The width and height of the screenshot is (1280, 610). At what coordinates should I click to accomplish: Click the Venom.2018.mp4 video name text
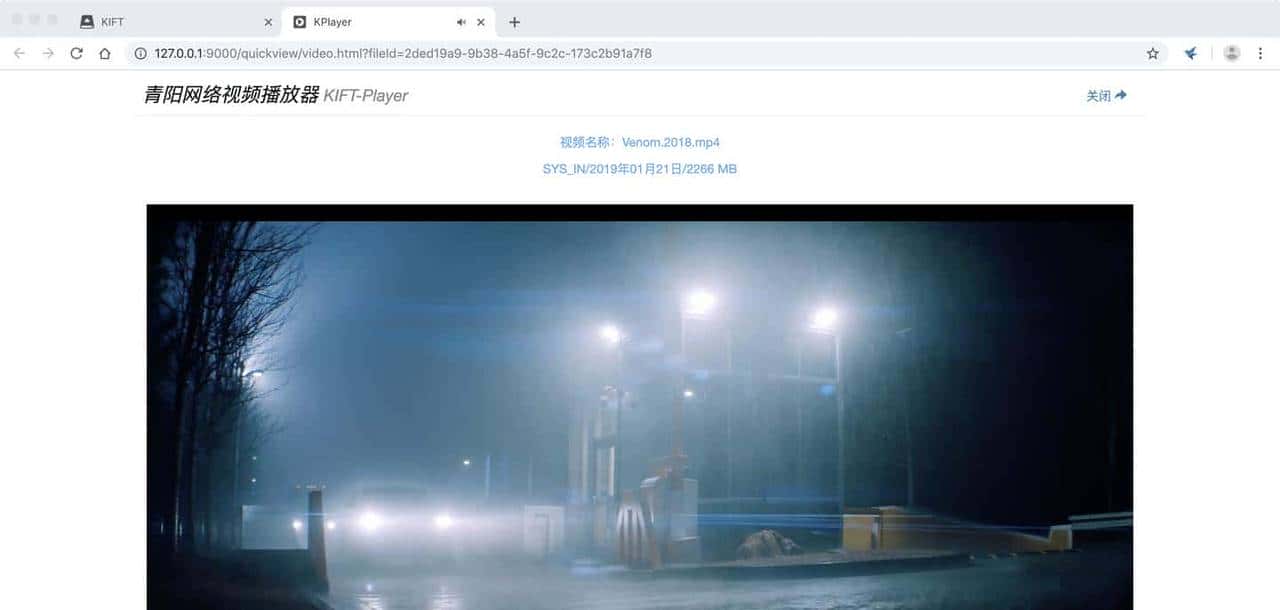(x=670, y=142)
